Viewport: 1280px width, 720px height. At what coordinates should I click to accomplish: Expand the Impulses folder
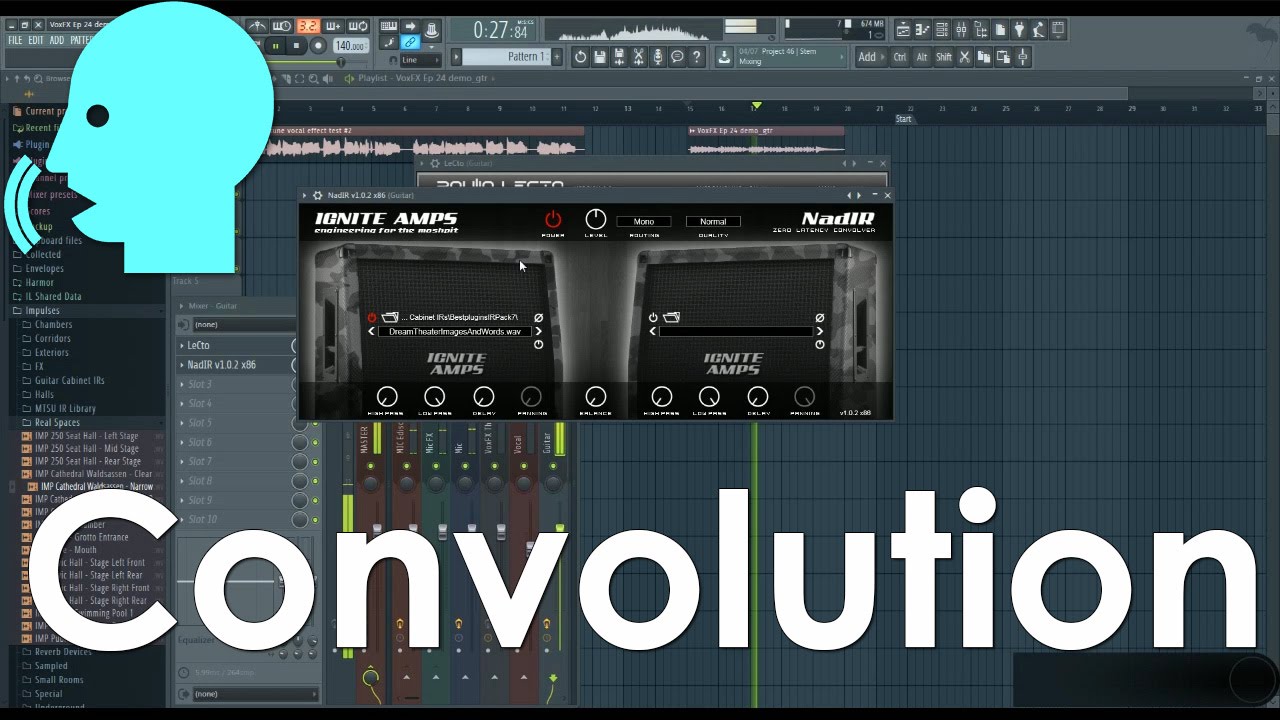[42, 311]
